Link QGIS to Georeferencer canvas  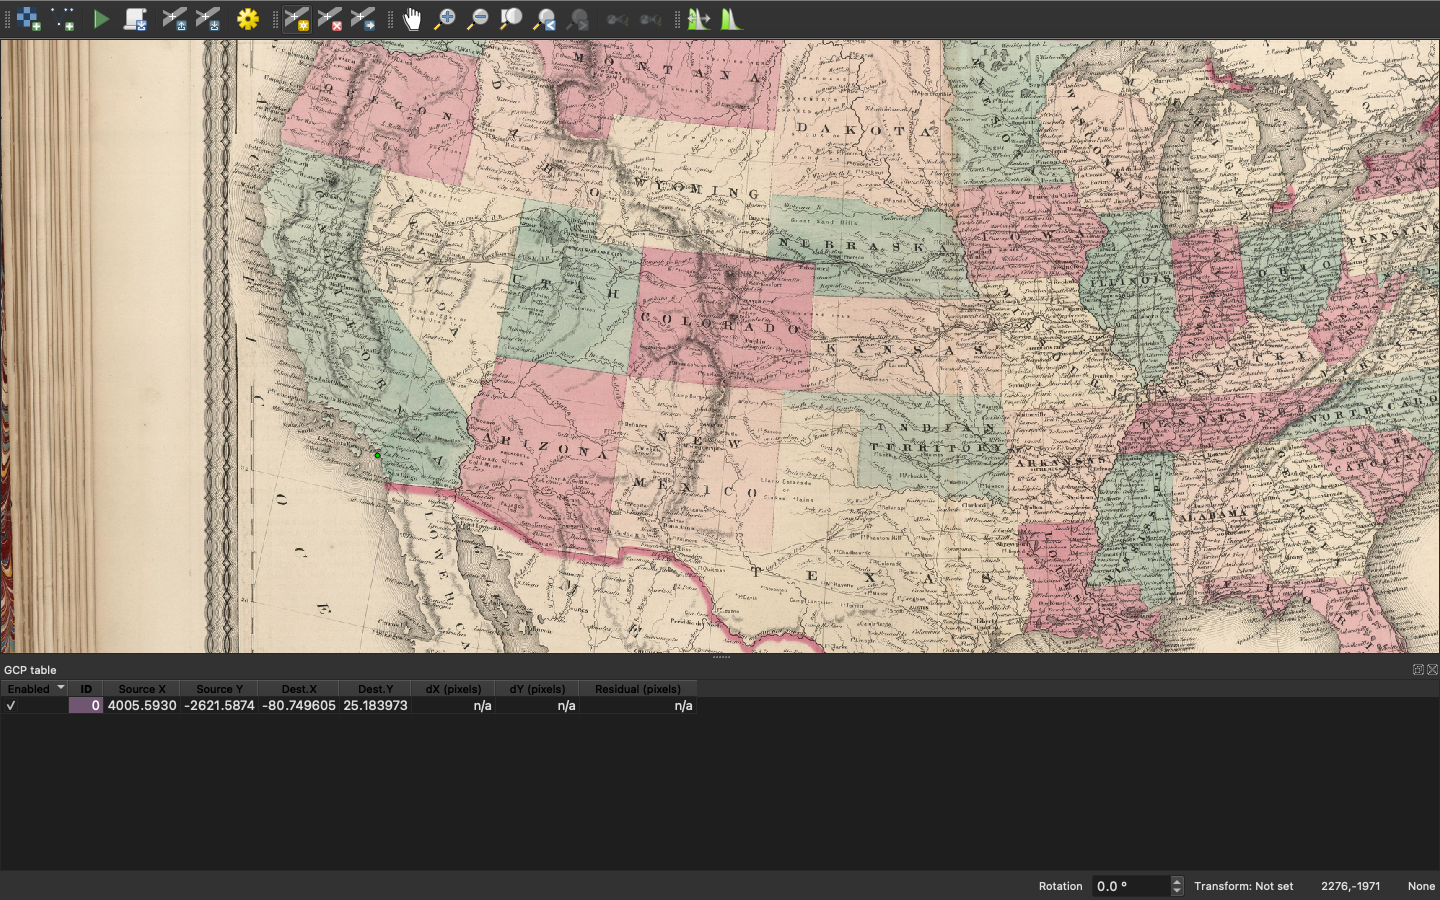650,19
